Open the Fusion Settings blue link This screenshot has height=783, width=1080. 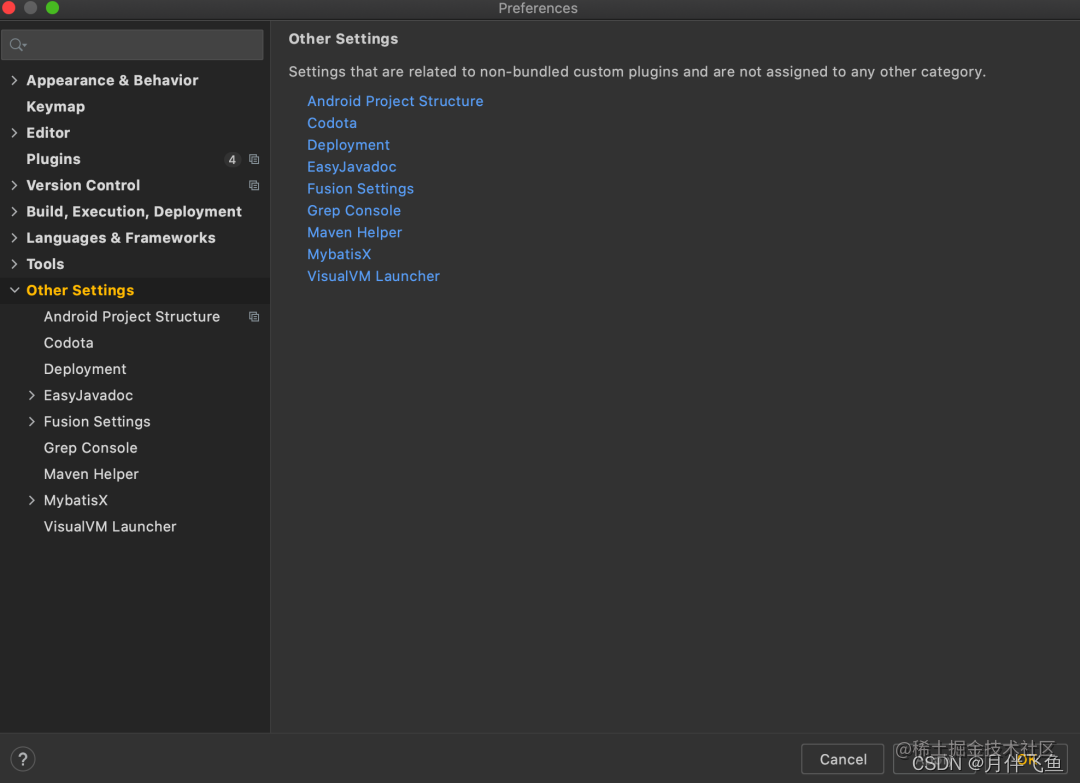[361, 189]
